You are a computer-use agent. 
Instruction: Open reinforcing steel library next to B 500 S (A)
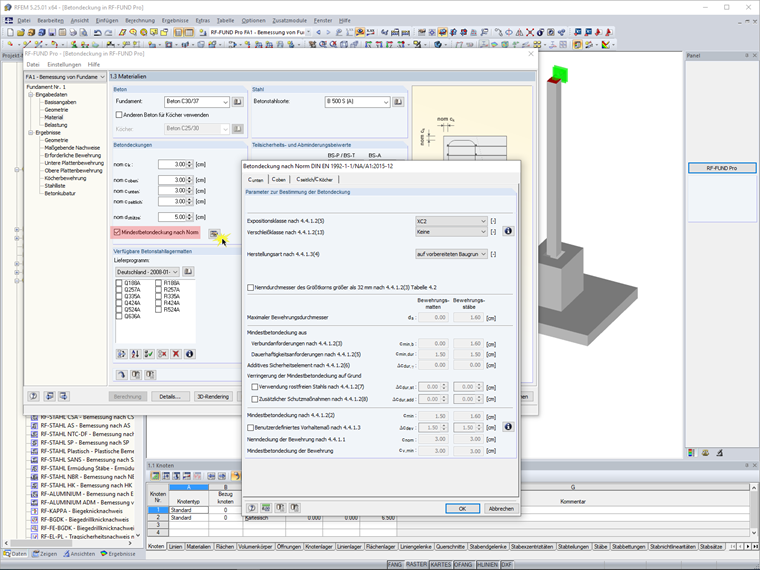pyautogui.click(x=398, y=102)
